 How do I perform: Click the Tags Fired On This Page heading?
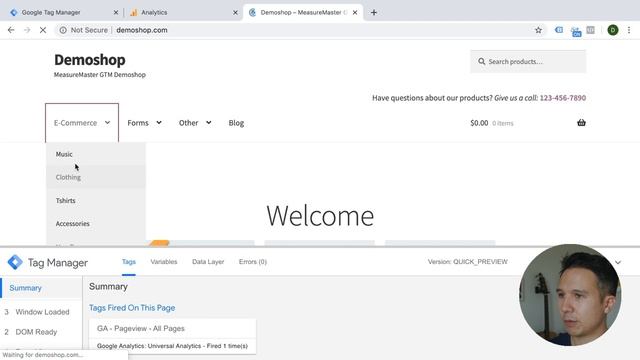tap(132, 308)
